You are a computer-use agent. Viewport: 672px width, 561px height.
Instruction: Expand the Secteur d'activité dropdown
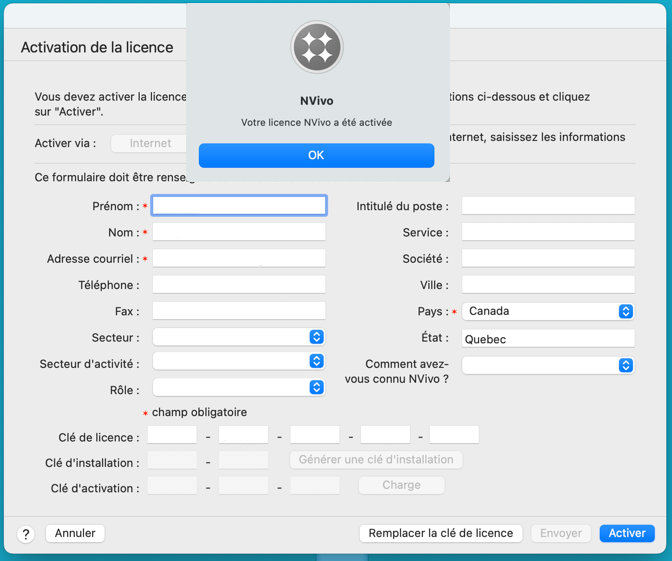point(239,361)
